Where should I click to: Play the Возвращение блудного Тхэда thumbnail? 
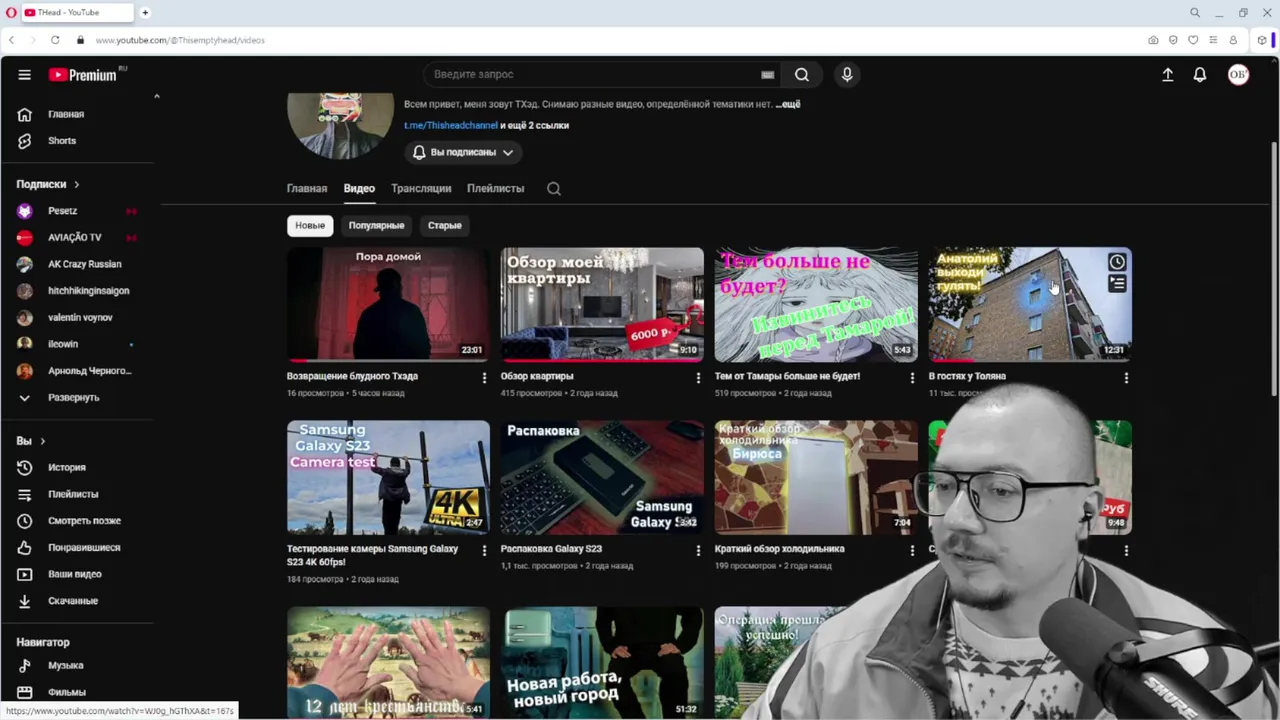(388, 304)
